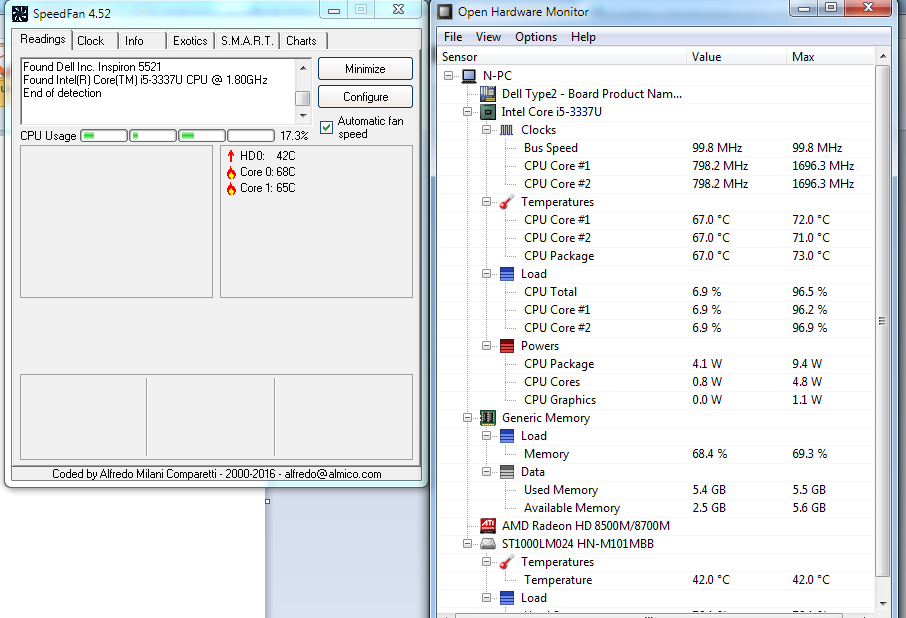Click the AMD Radeon ATI icon
906x618 pixels.
point(488,526)
